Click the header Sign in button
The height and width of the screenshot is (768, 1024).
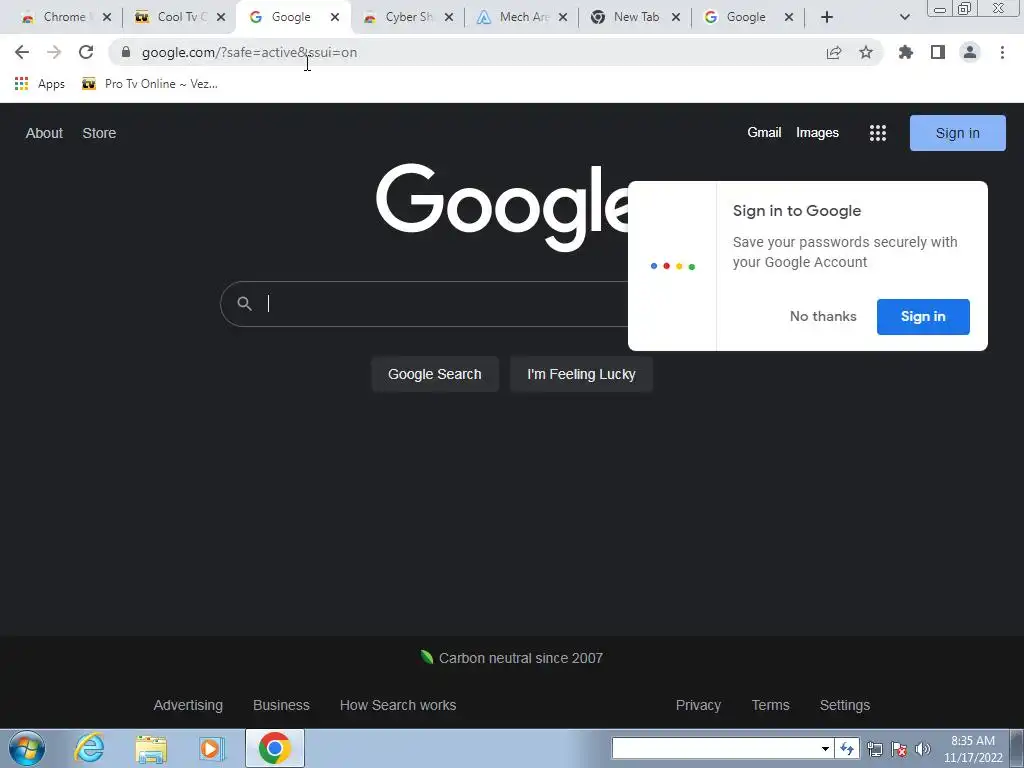click(957, 133)
